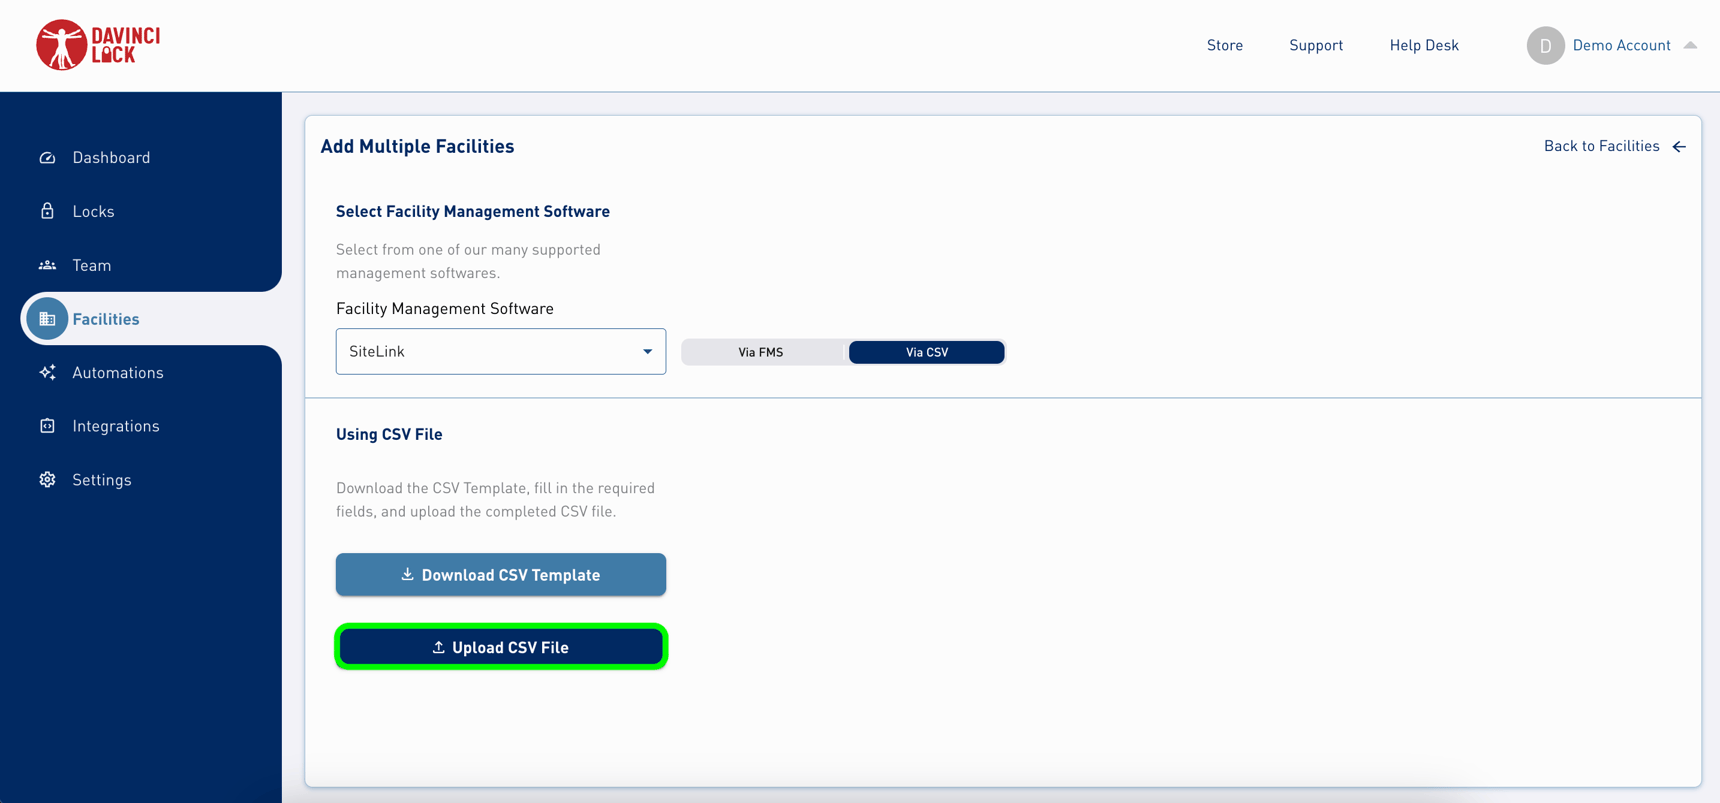This screenshot has height=803, width=1720.
Task: Click the Facilities building icon
Action: click(47, 319)
